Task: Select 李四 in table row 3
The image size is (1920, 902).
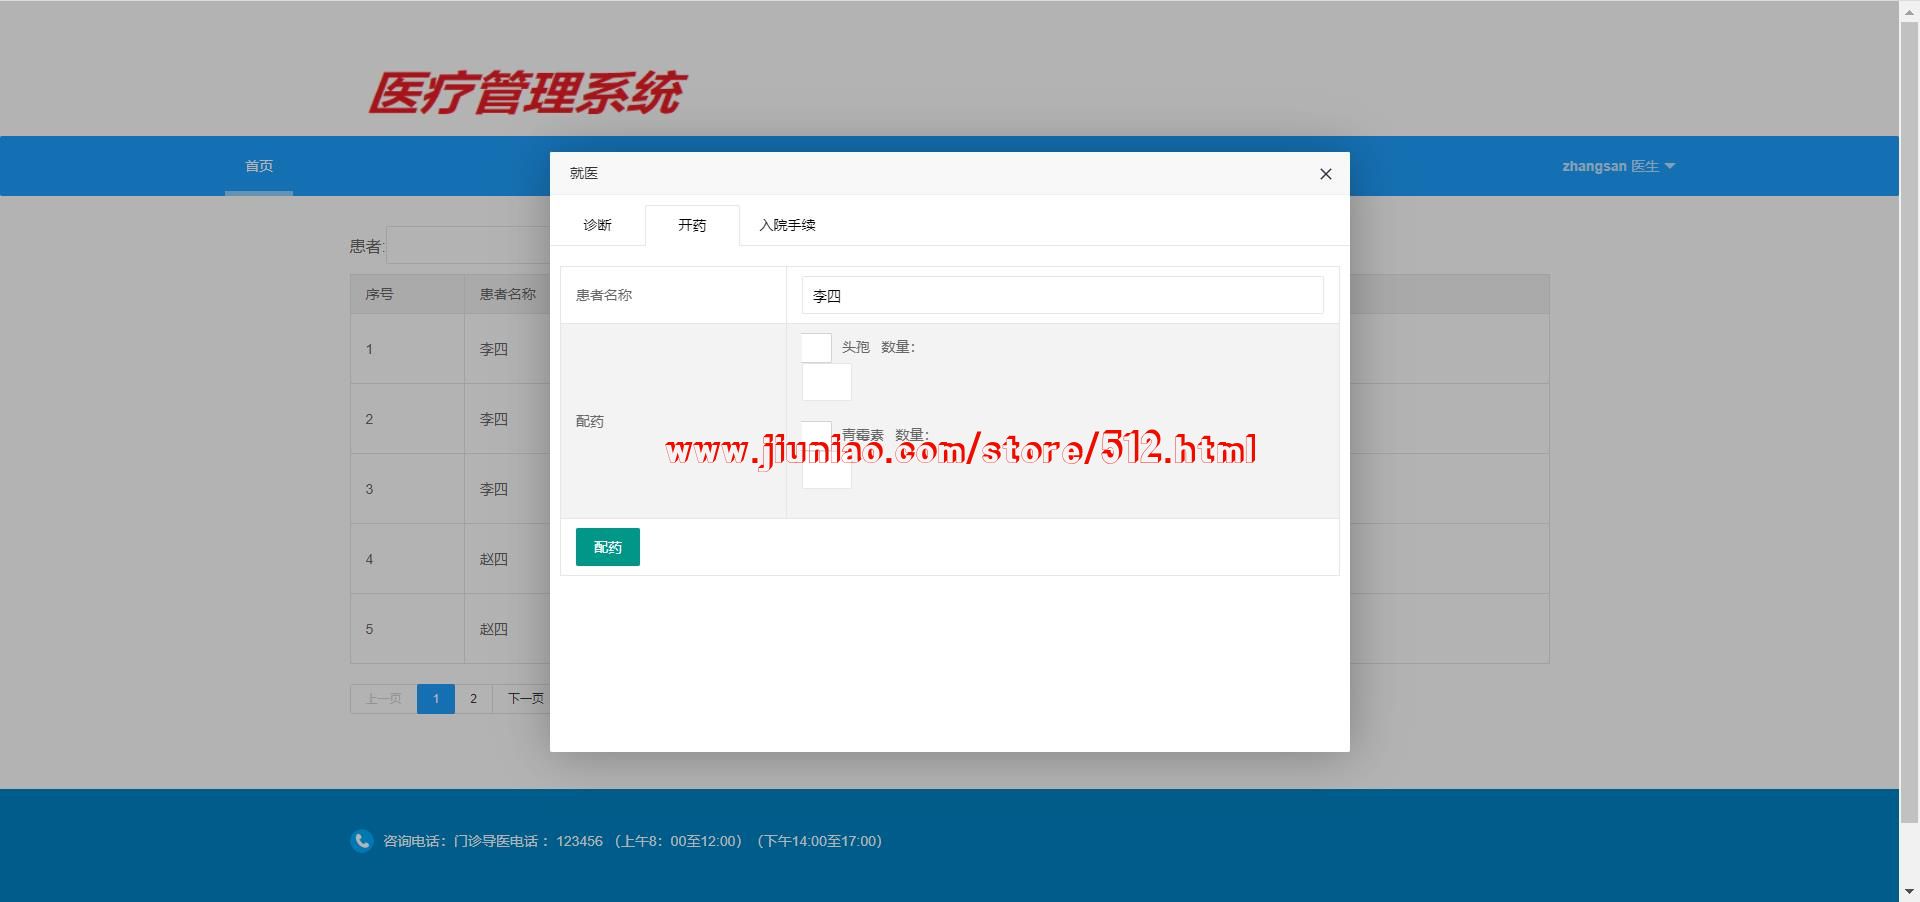Action: click(x=494, y=489)
